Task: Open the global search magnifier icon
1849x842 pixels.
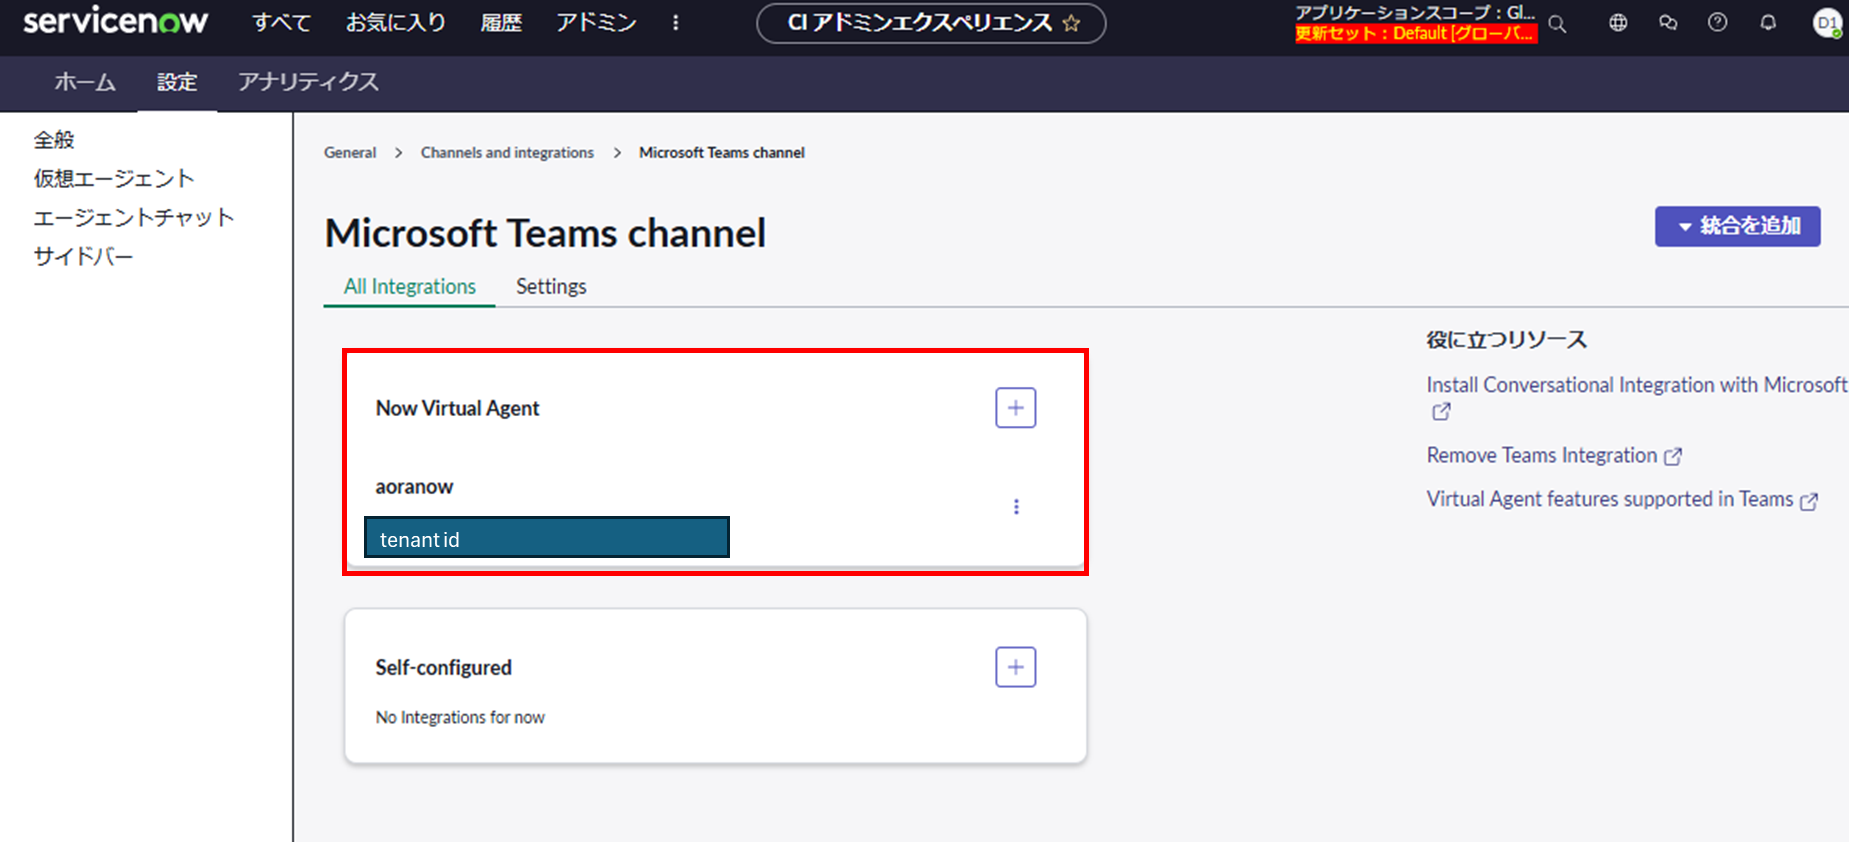Action: pyautogui.click(x=1557, y=23)
